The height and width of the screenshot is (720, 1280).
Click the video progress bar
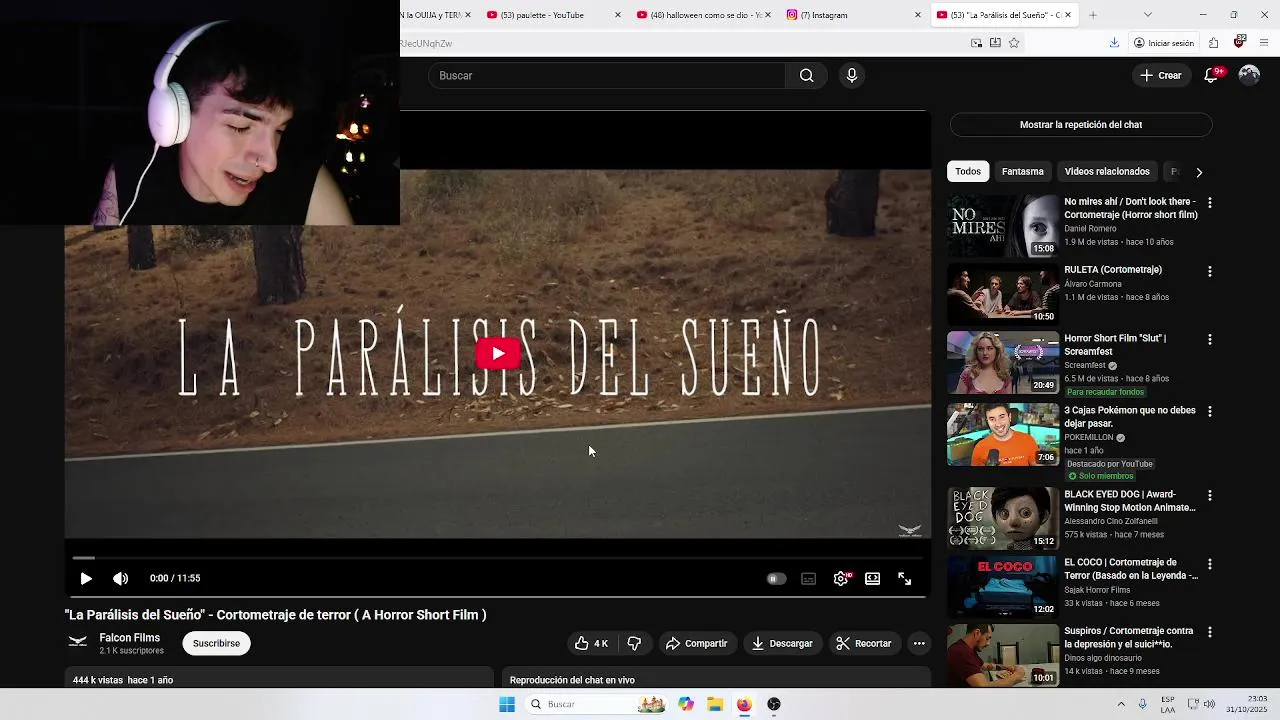[497, 557]
